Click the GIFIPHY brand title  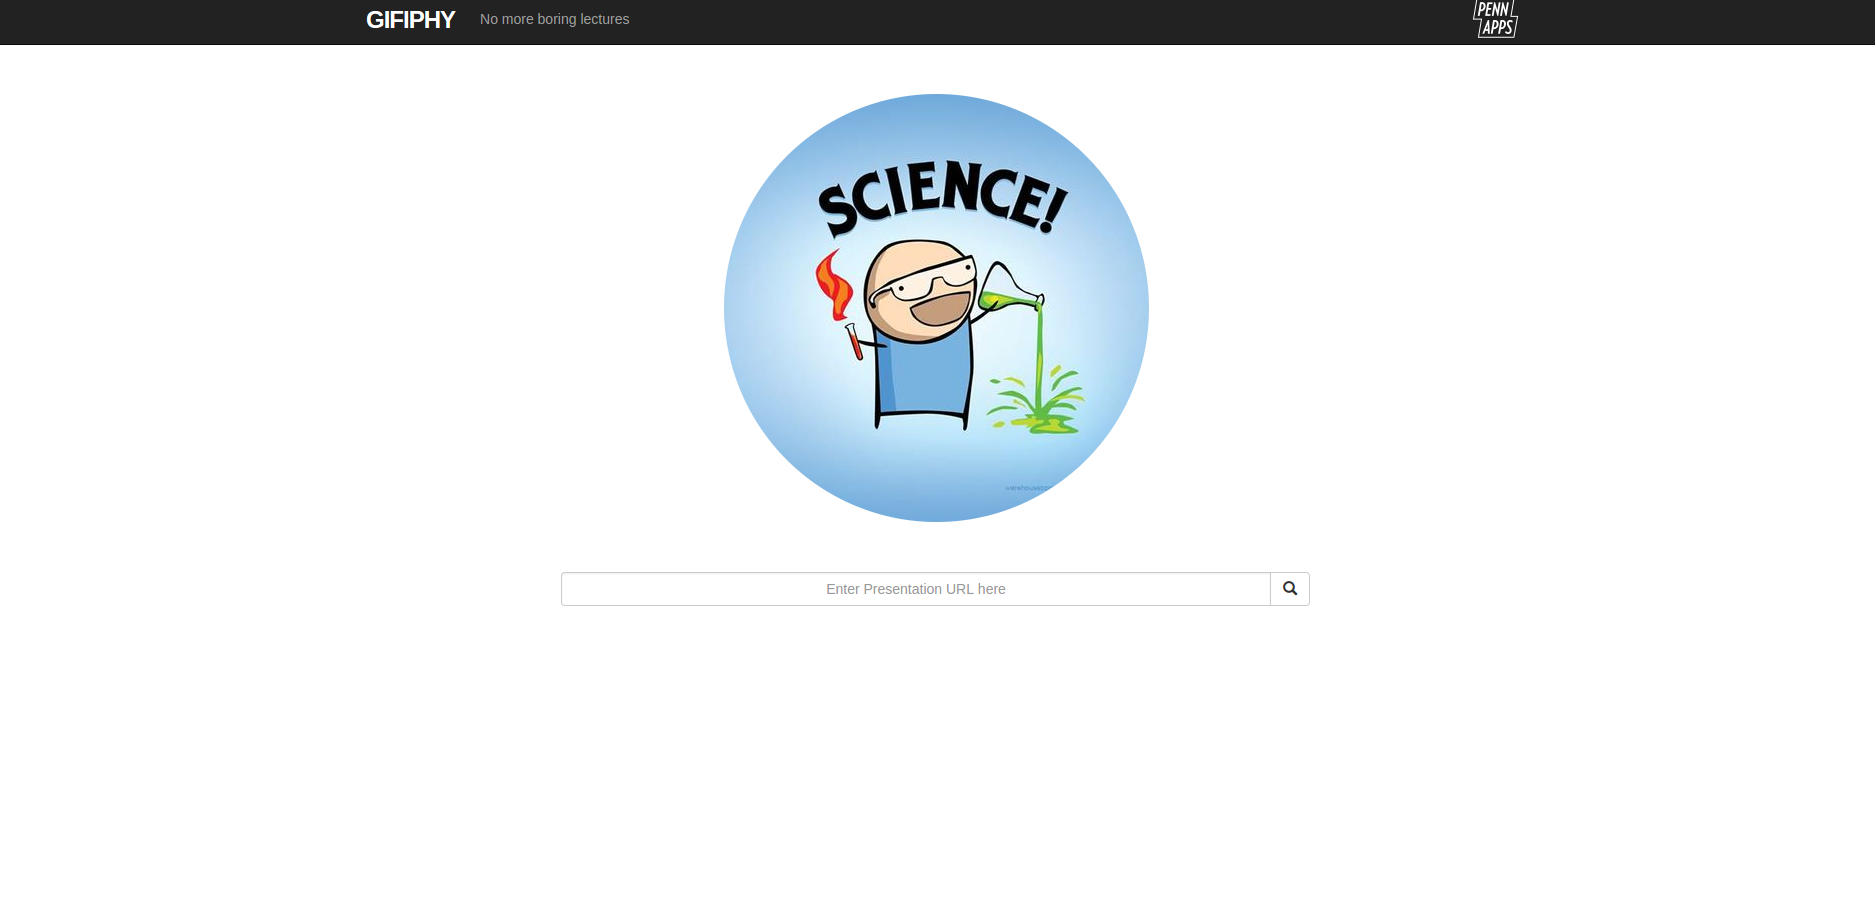pos(410,20)
